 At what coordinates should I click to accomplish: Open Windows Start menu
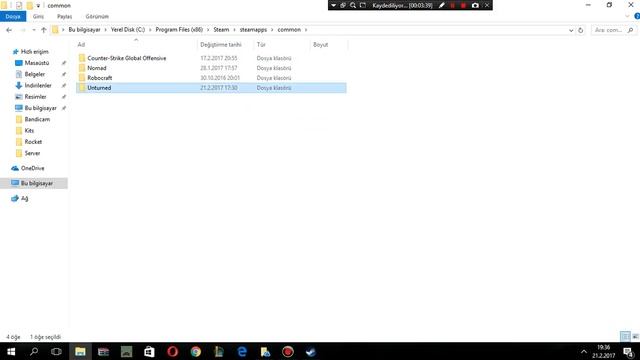coord(11,351)
